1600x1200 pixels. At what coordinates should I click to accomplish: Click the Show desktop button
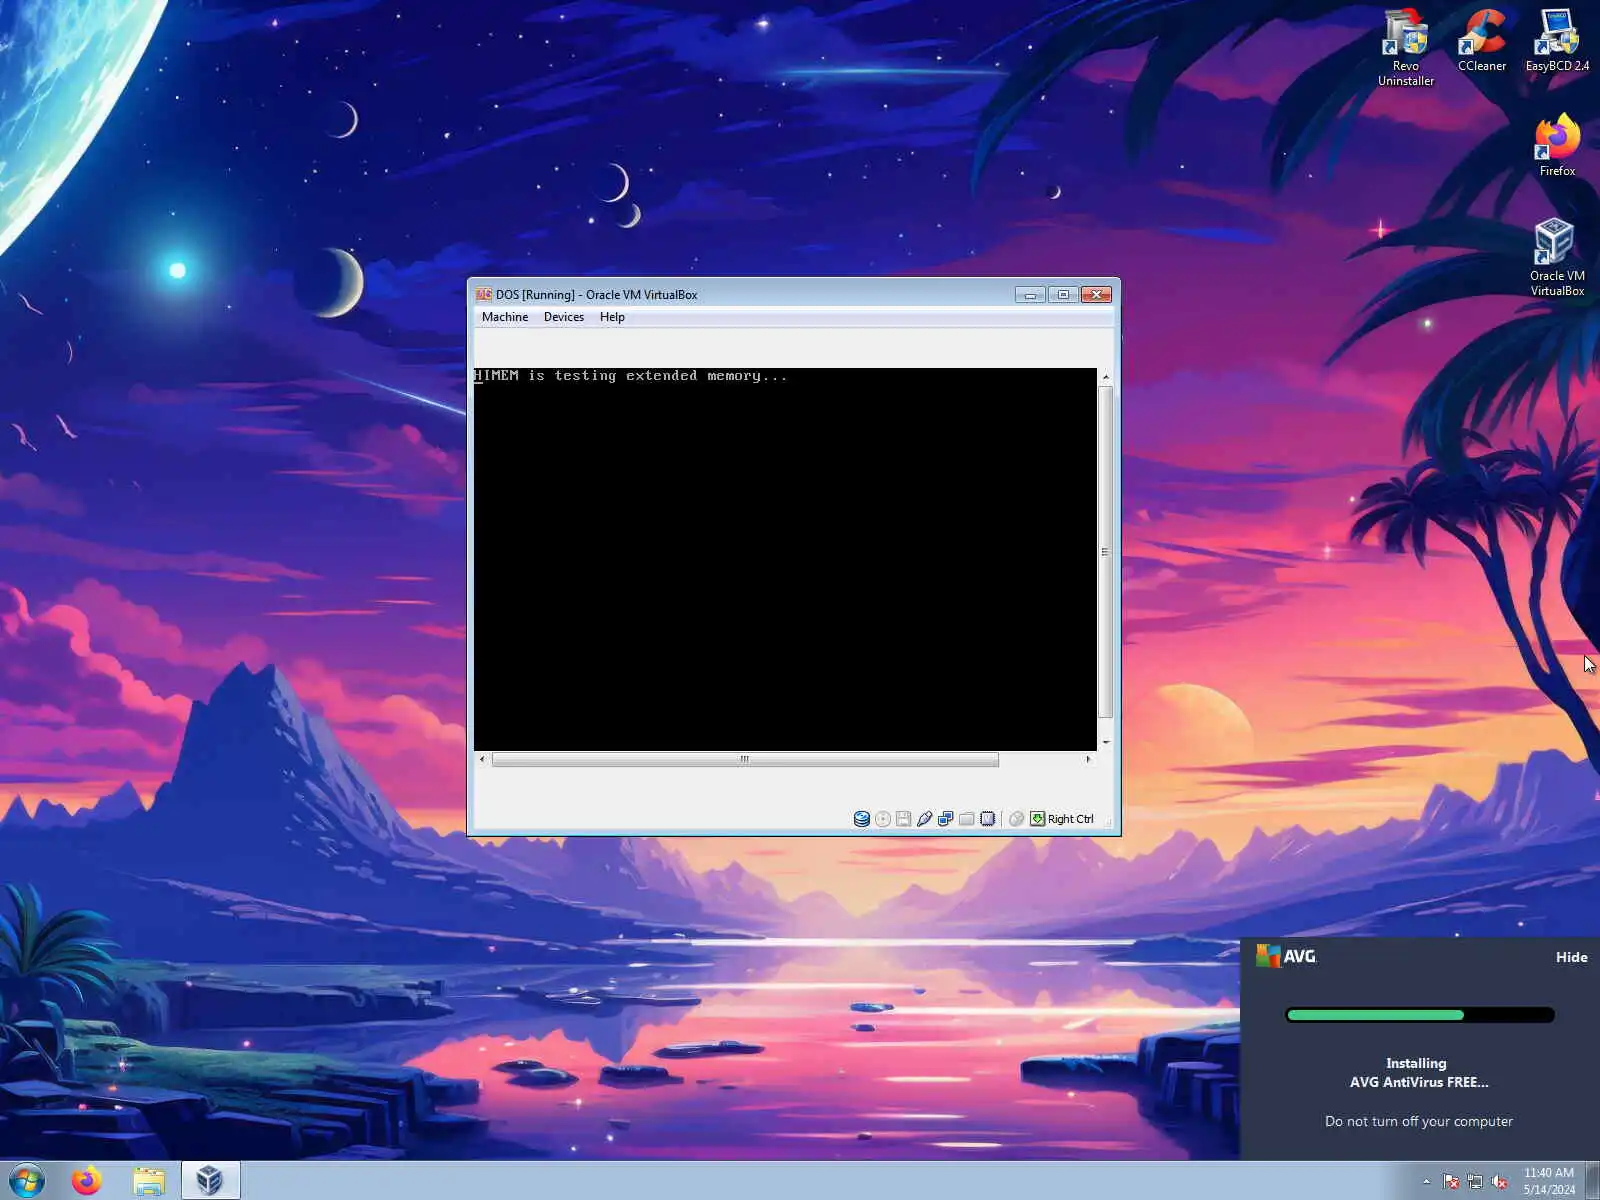(1592, 1181)
